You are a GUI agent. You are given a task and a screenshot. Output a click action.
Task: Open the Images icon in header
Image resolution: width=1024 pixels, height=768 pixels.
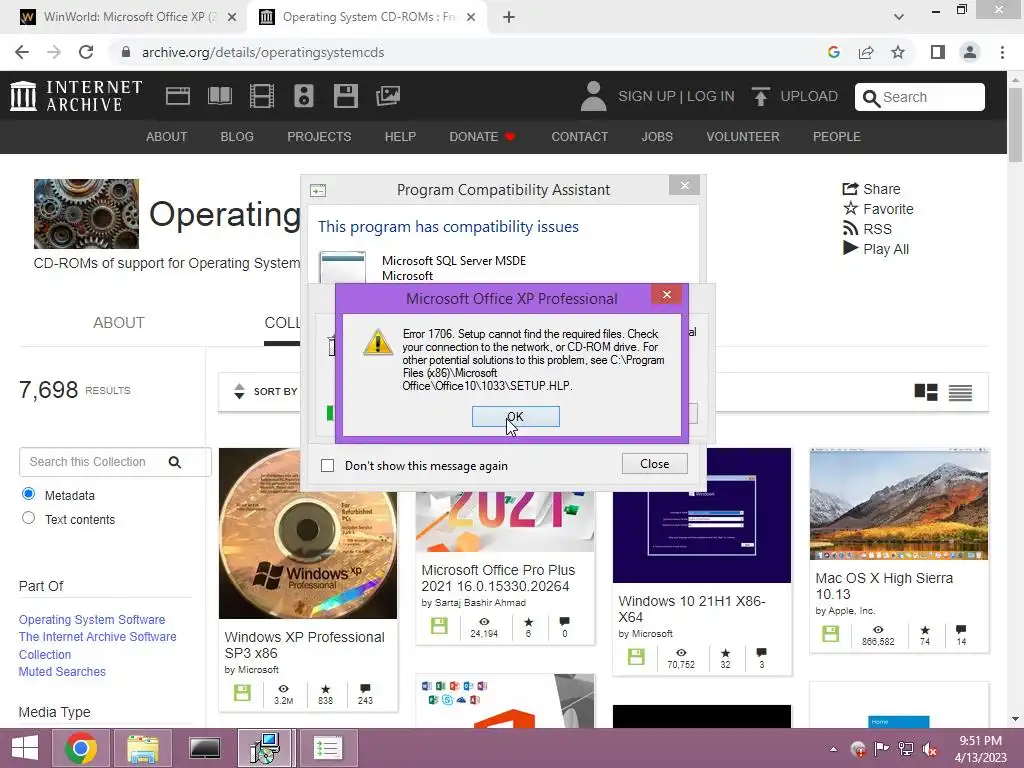(x=388, y=96)
